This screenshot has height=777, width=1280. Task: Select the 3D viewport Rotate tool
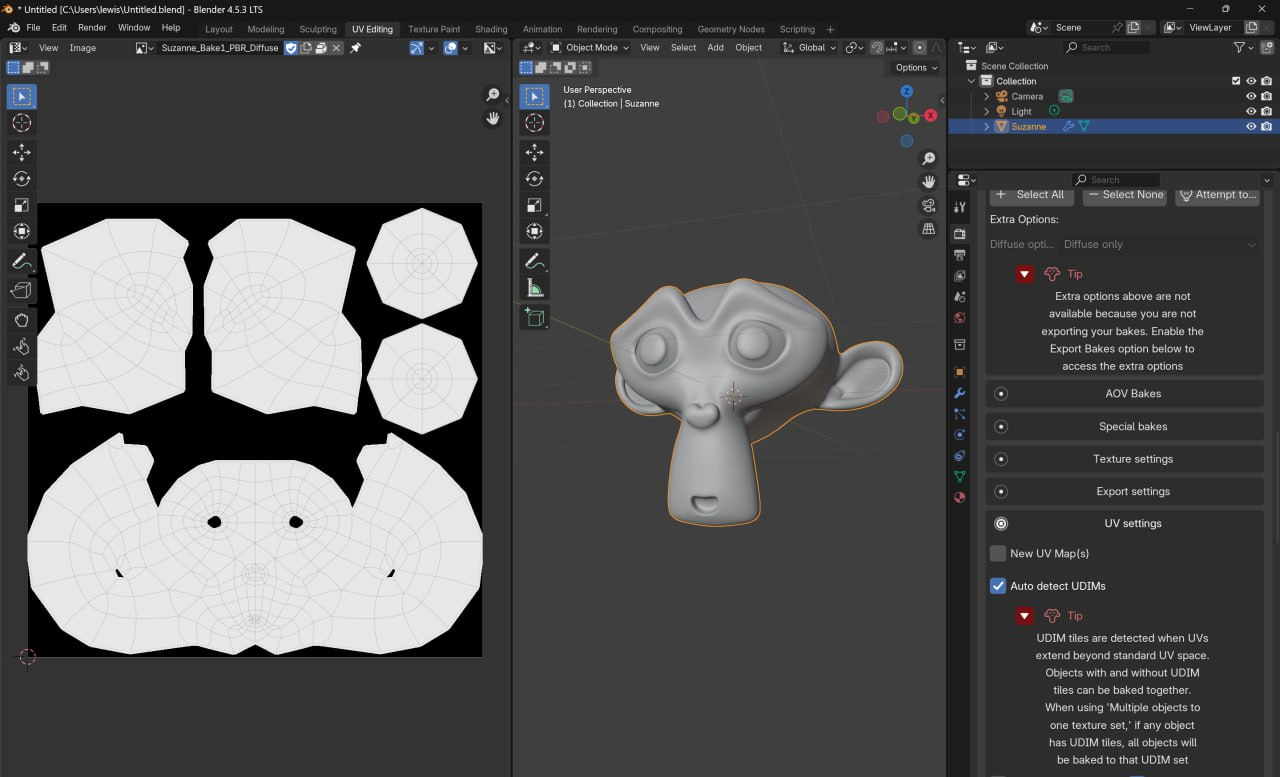(x=535, y=179)
